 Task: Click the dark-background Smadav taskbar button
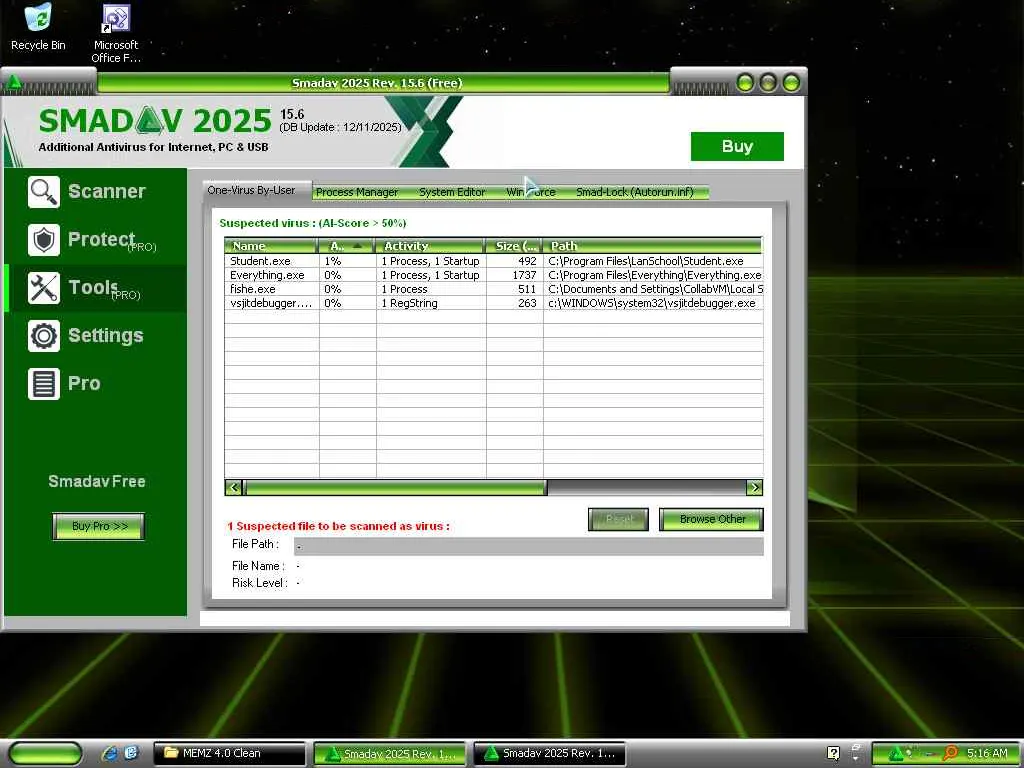[x=549, y=753]
